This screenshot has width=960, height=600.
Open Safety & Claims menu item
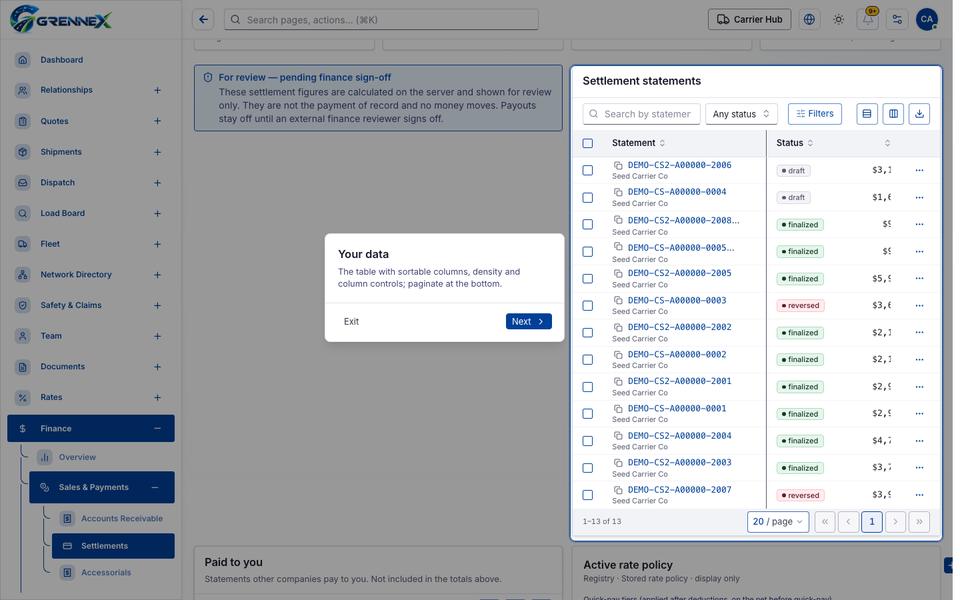click(91, 305)
